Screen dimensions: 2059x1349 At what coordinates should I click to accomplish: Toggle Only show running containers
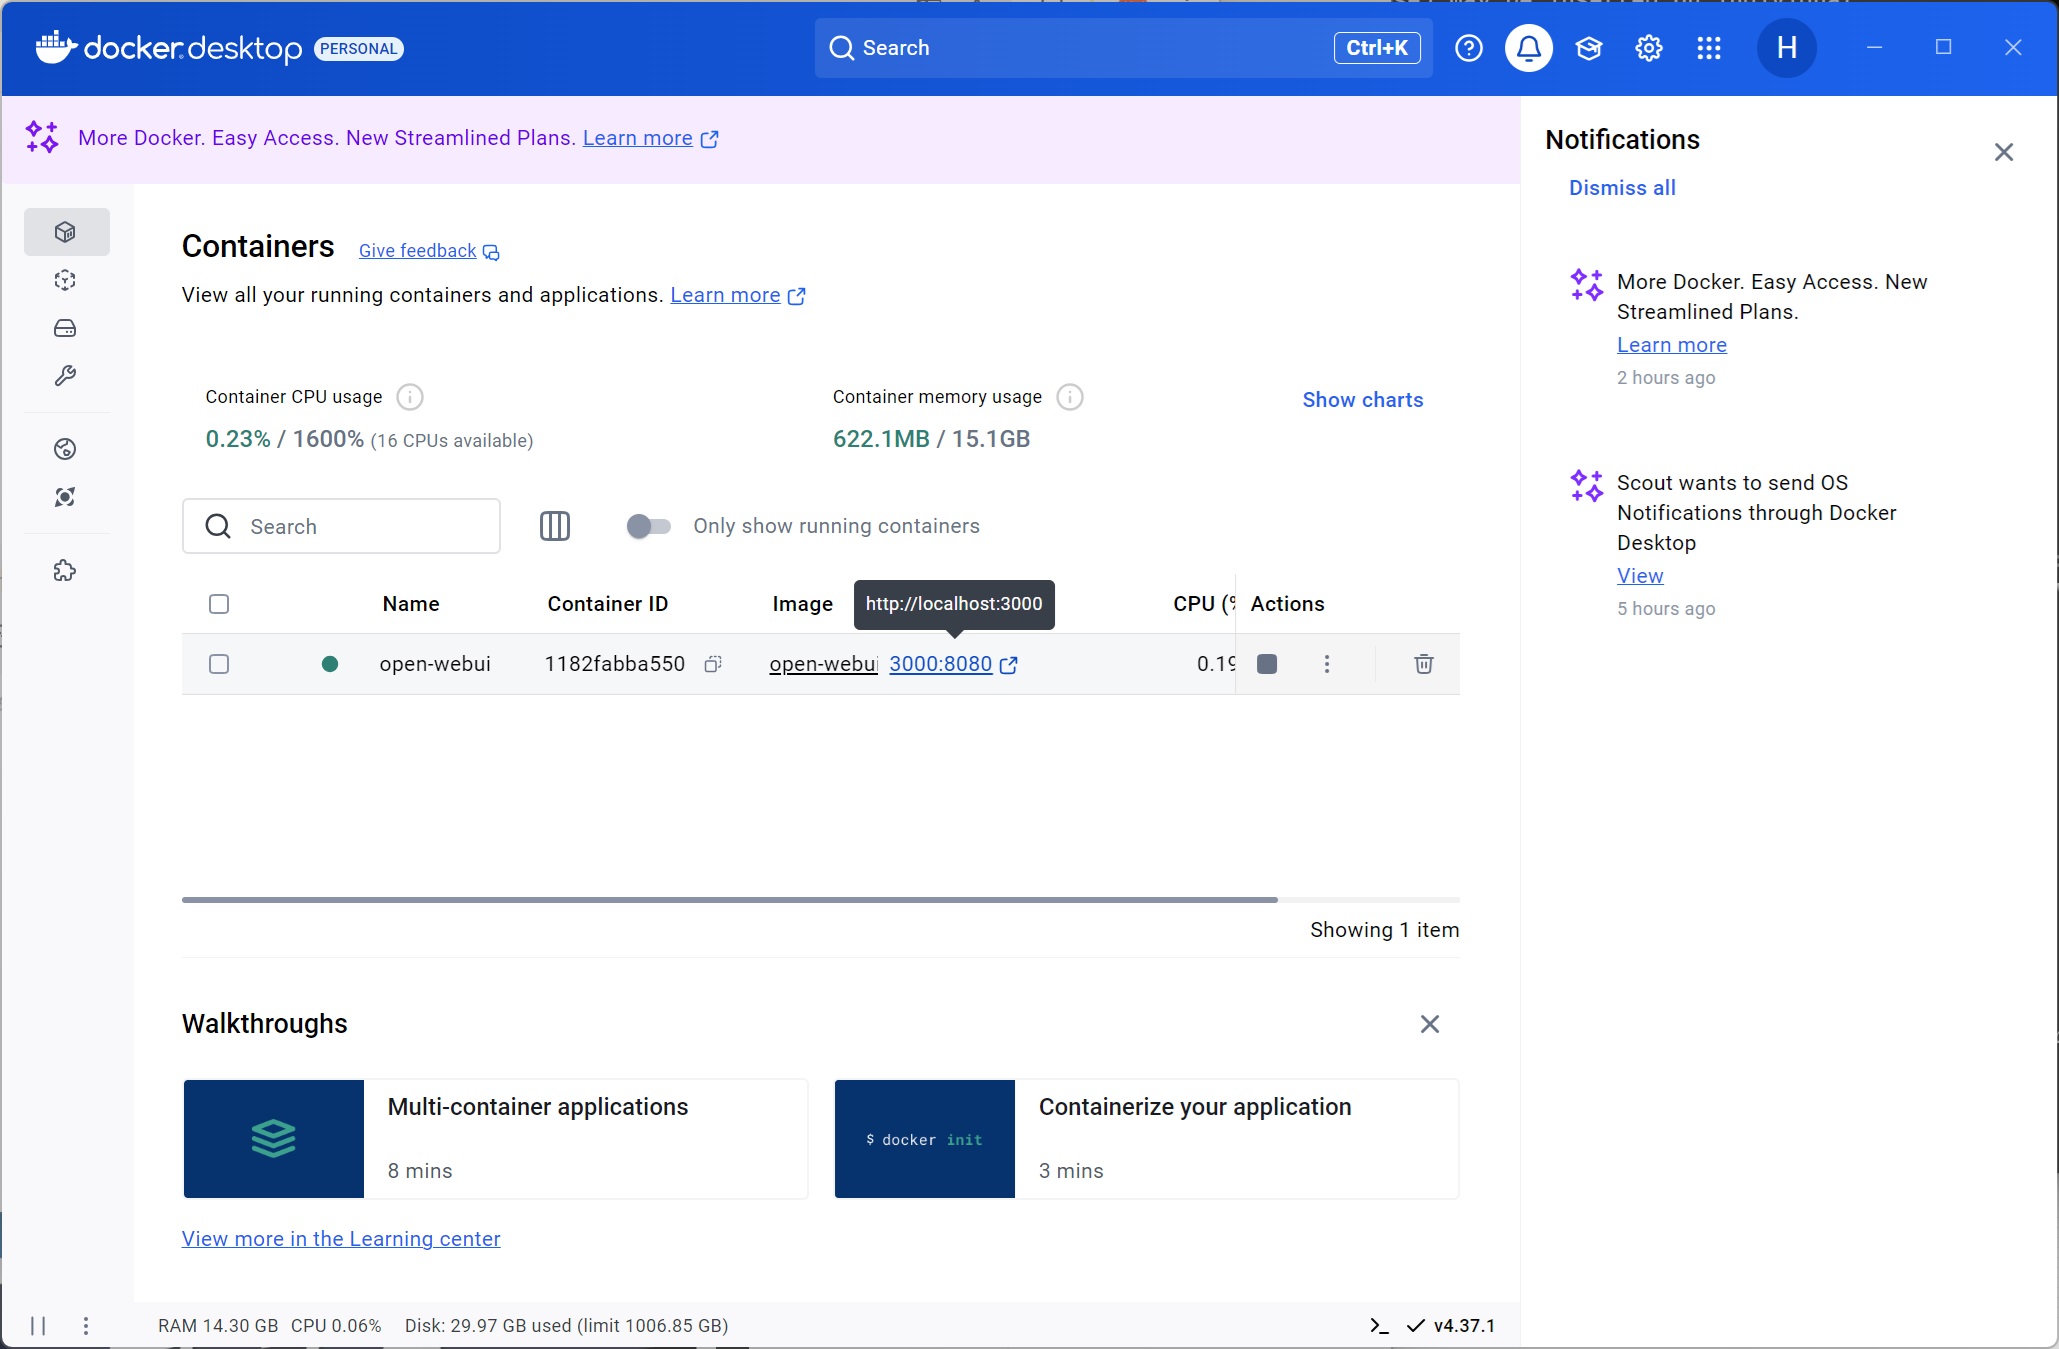pyautogui.click(x=648, y=526)
